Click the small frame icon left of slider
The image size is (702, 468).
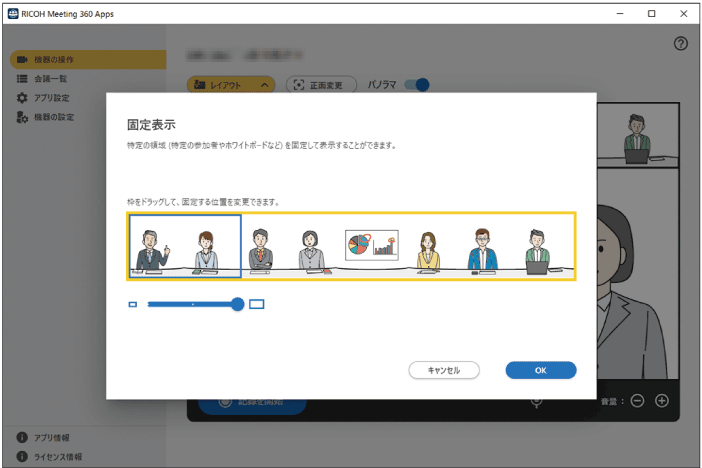point(133,305)
